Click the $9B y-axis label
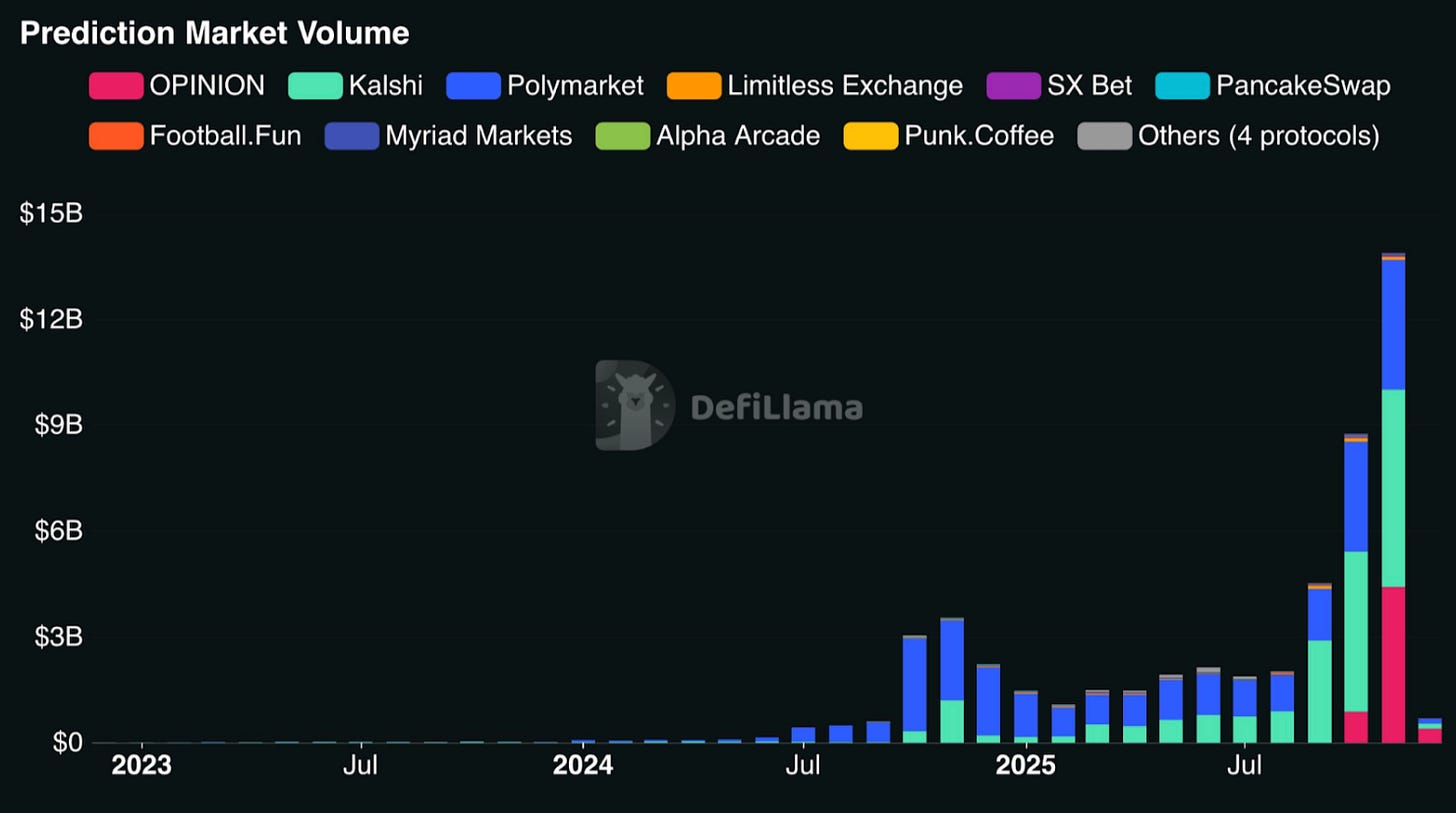This screenshot has height=813, width=1456. pyautogui.click(x=57, y=426)
